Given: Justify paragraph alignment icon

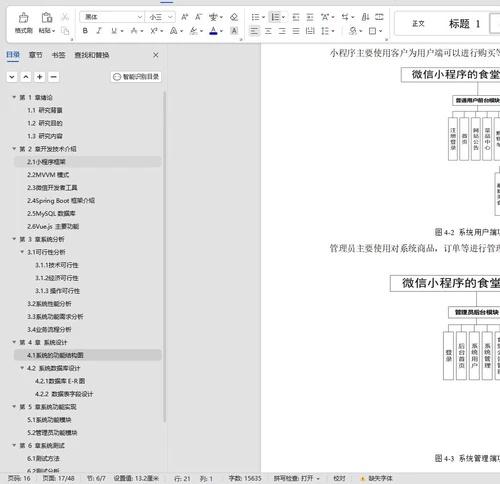Looking at the screenshot, I should coord(296,31).
